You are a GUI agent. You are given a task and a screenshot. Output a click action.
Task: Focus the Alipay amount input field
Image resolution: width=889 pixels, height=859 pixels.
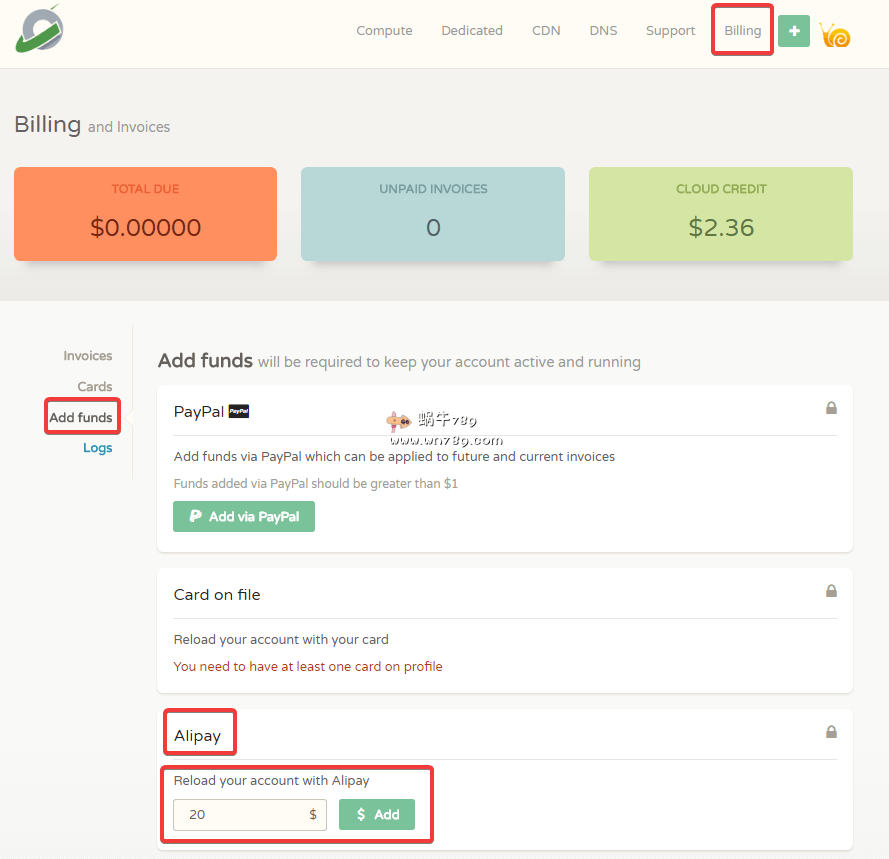pos(240,815)
